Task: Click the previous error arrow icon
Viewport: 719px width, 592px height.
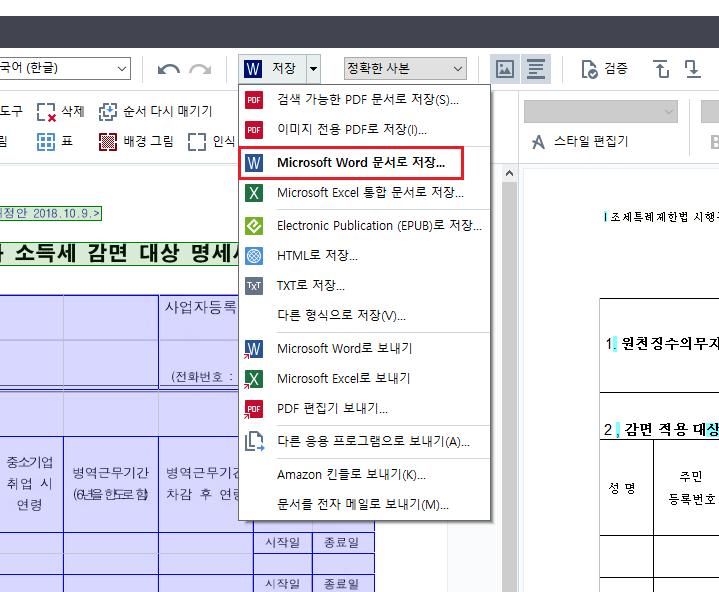Action: click(x=661, y=69)
